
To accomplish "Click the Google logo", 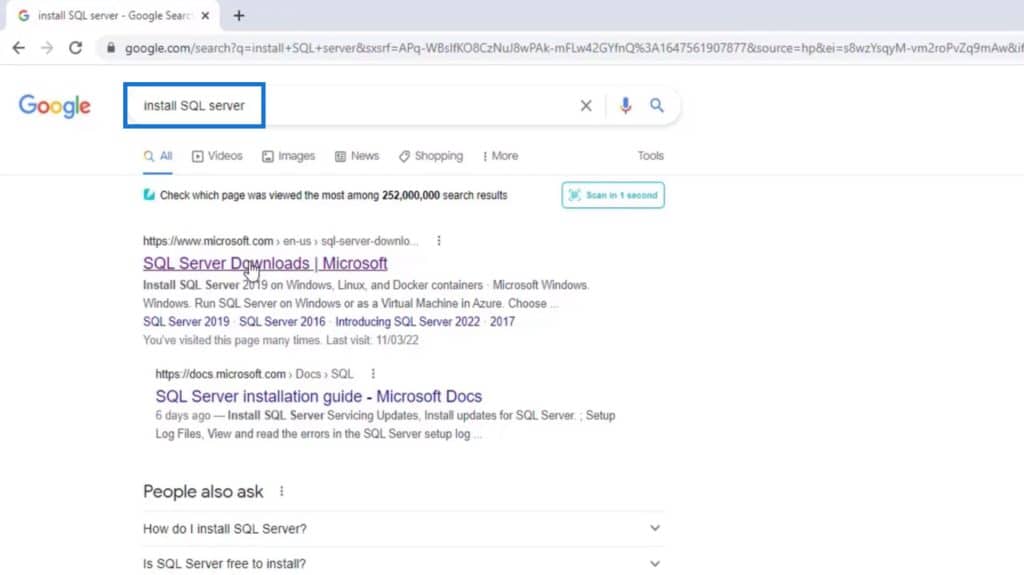I will (x=55, y=106).
